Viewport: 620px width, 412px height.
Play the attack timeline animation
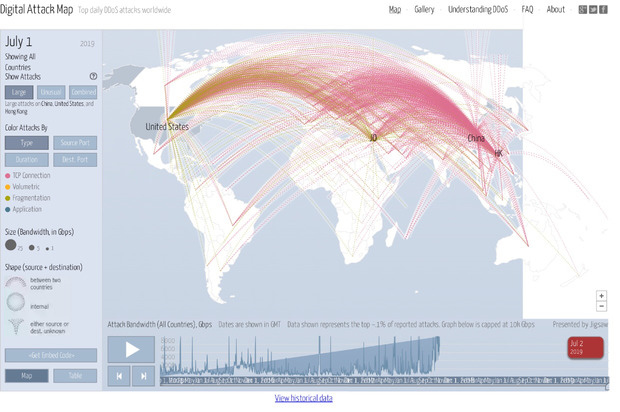click(131, 349)
